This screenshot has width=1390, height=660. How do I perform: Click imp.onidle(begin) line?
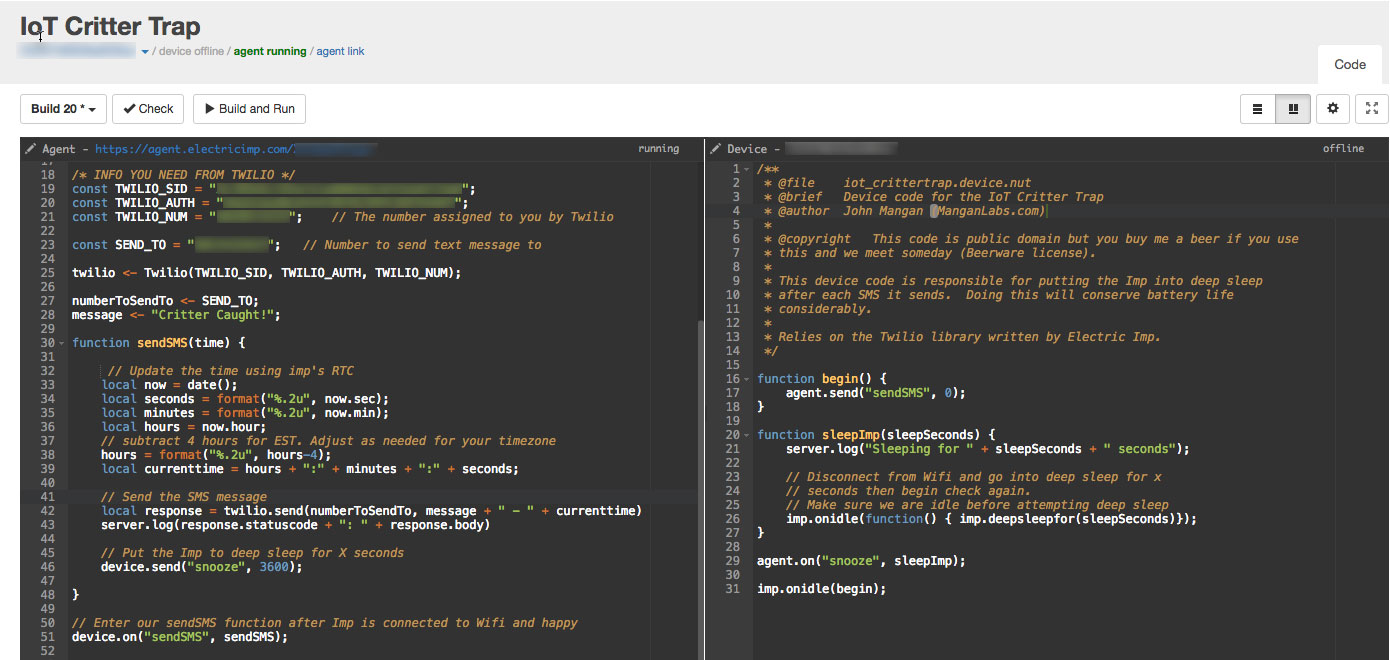point(822,589)
